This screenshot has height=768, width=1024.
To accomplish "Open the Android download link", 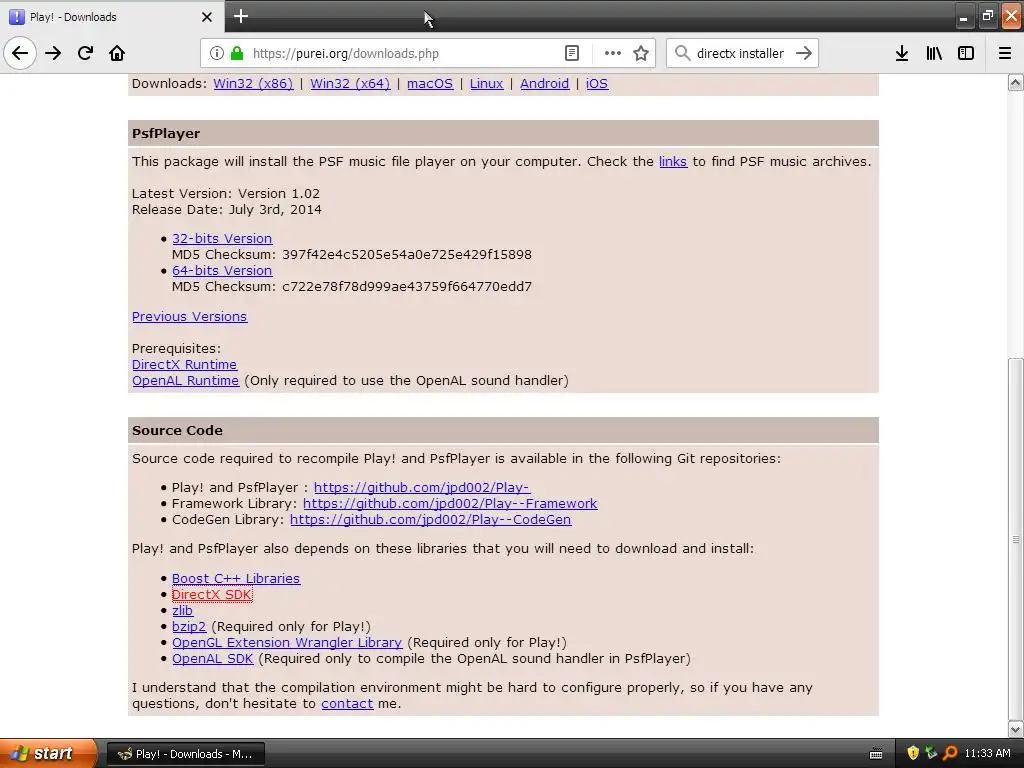I will point(544,84).
